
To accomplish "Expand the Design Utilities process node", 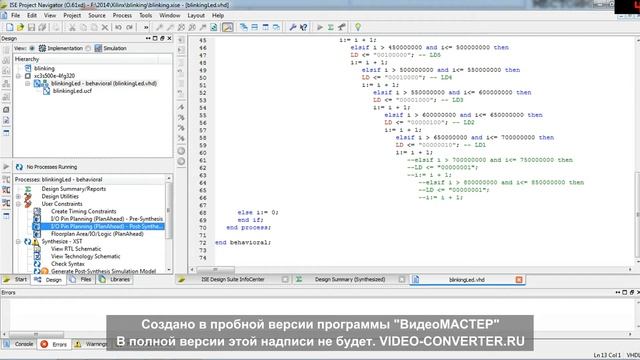I will tap(18, 196).
